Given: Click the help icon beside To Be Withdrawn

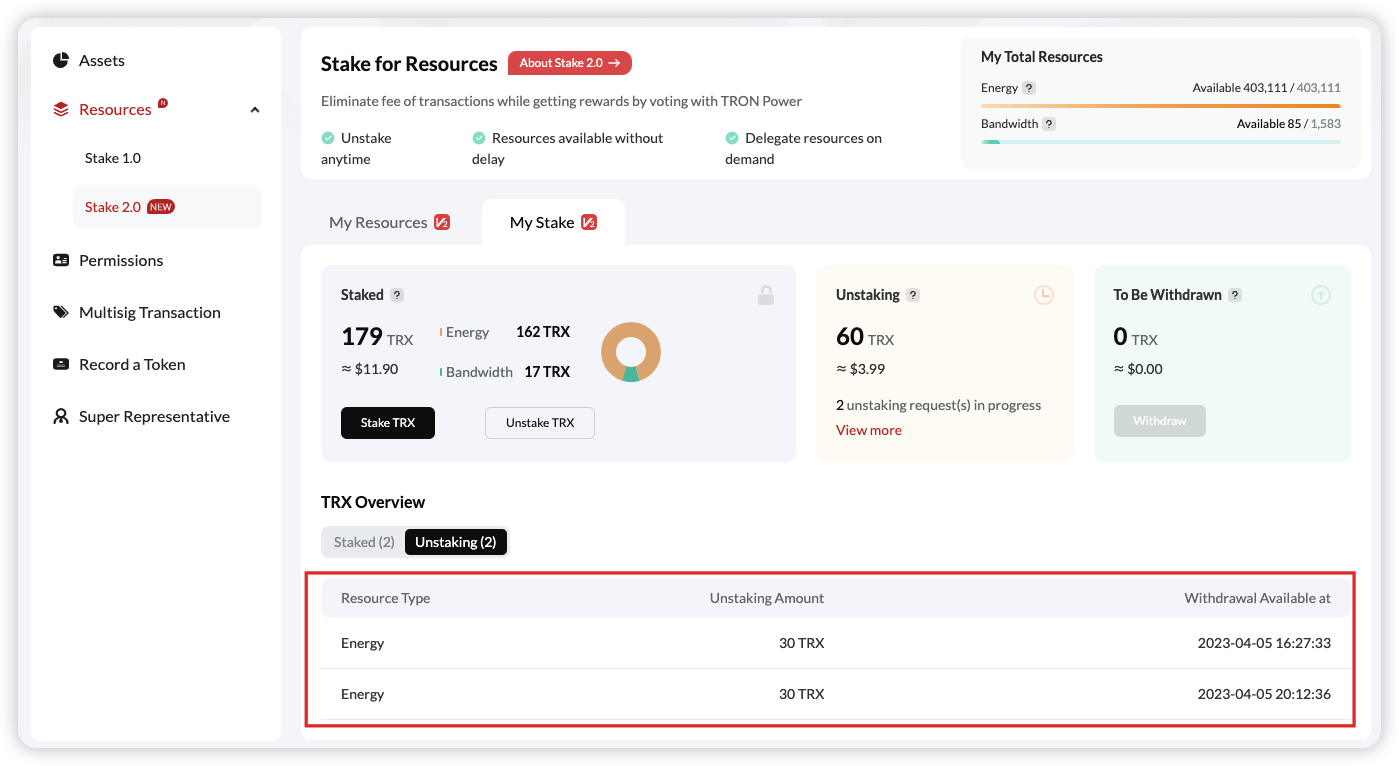Looking at the screenshot, I should pyautogui.click(x=1235, y=295).
